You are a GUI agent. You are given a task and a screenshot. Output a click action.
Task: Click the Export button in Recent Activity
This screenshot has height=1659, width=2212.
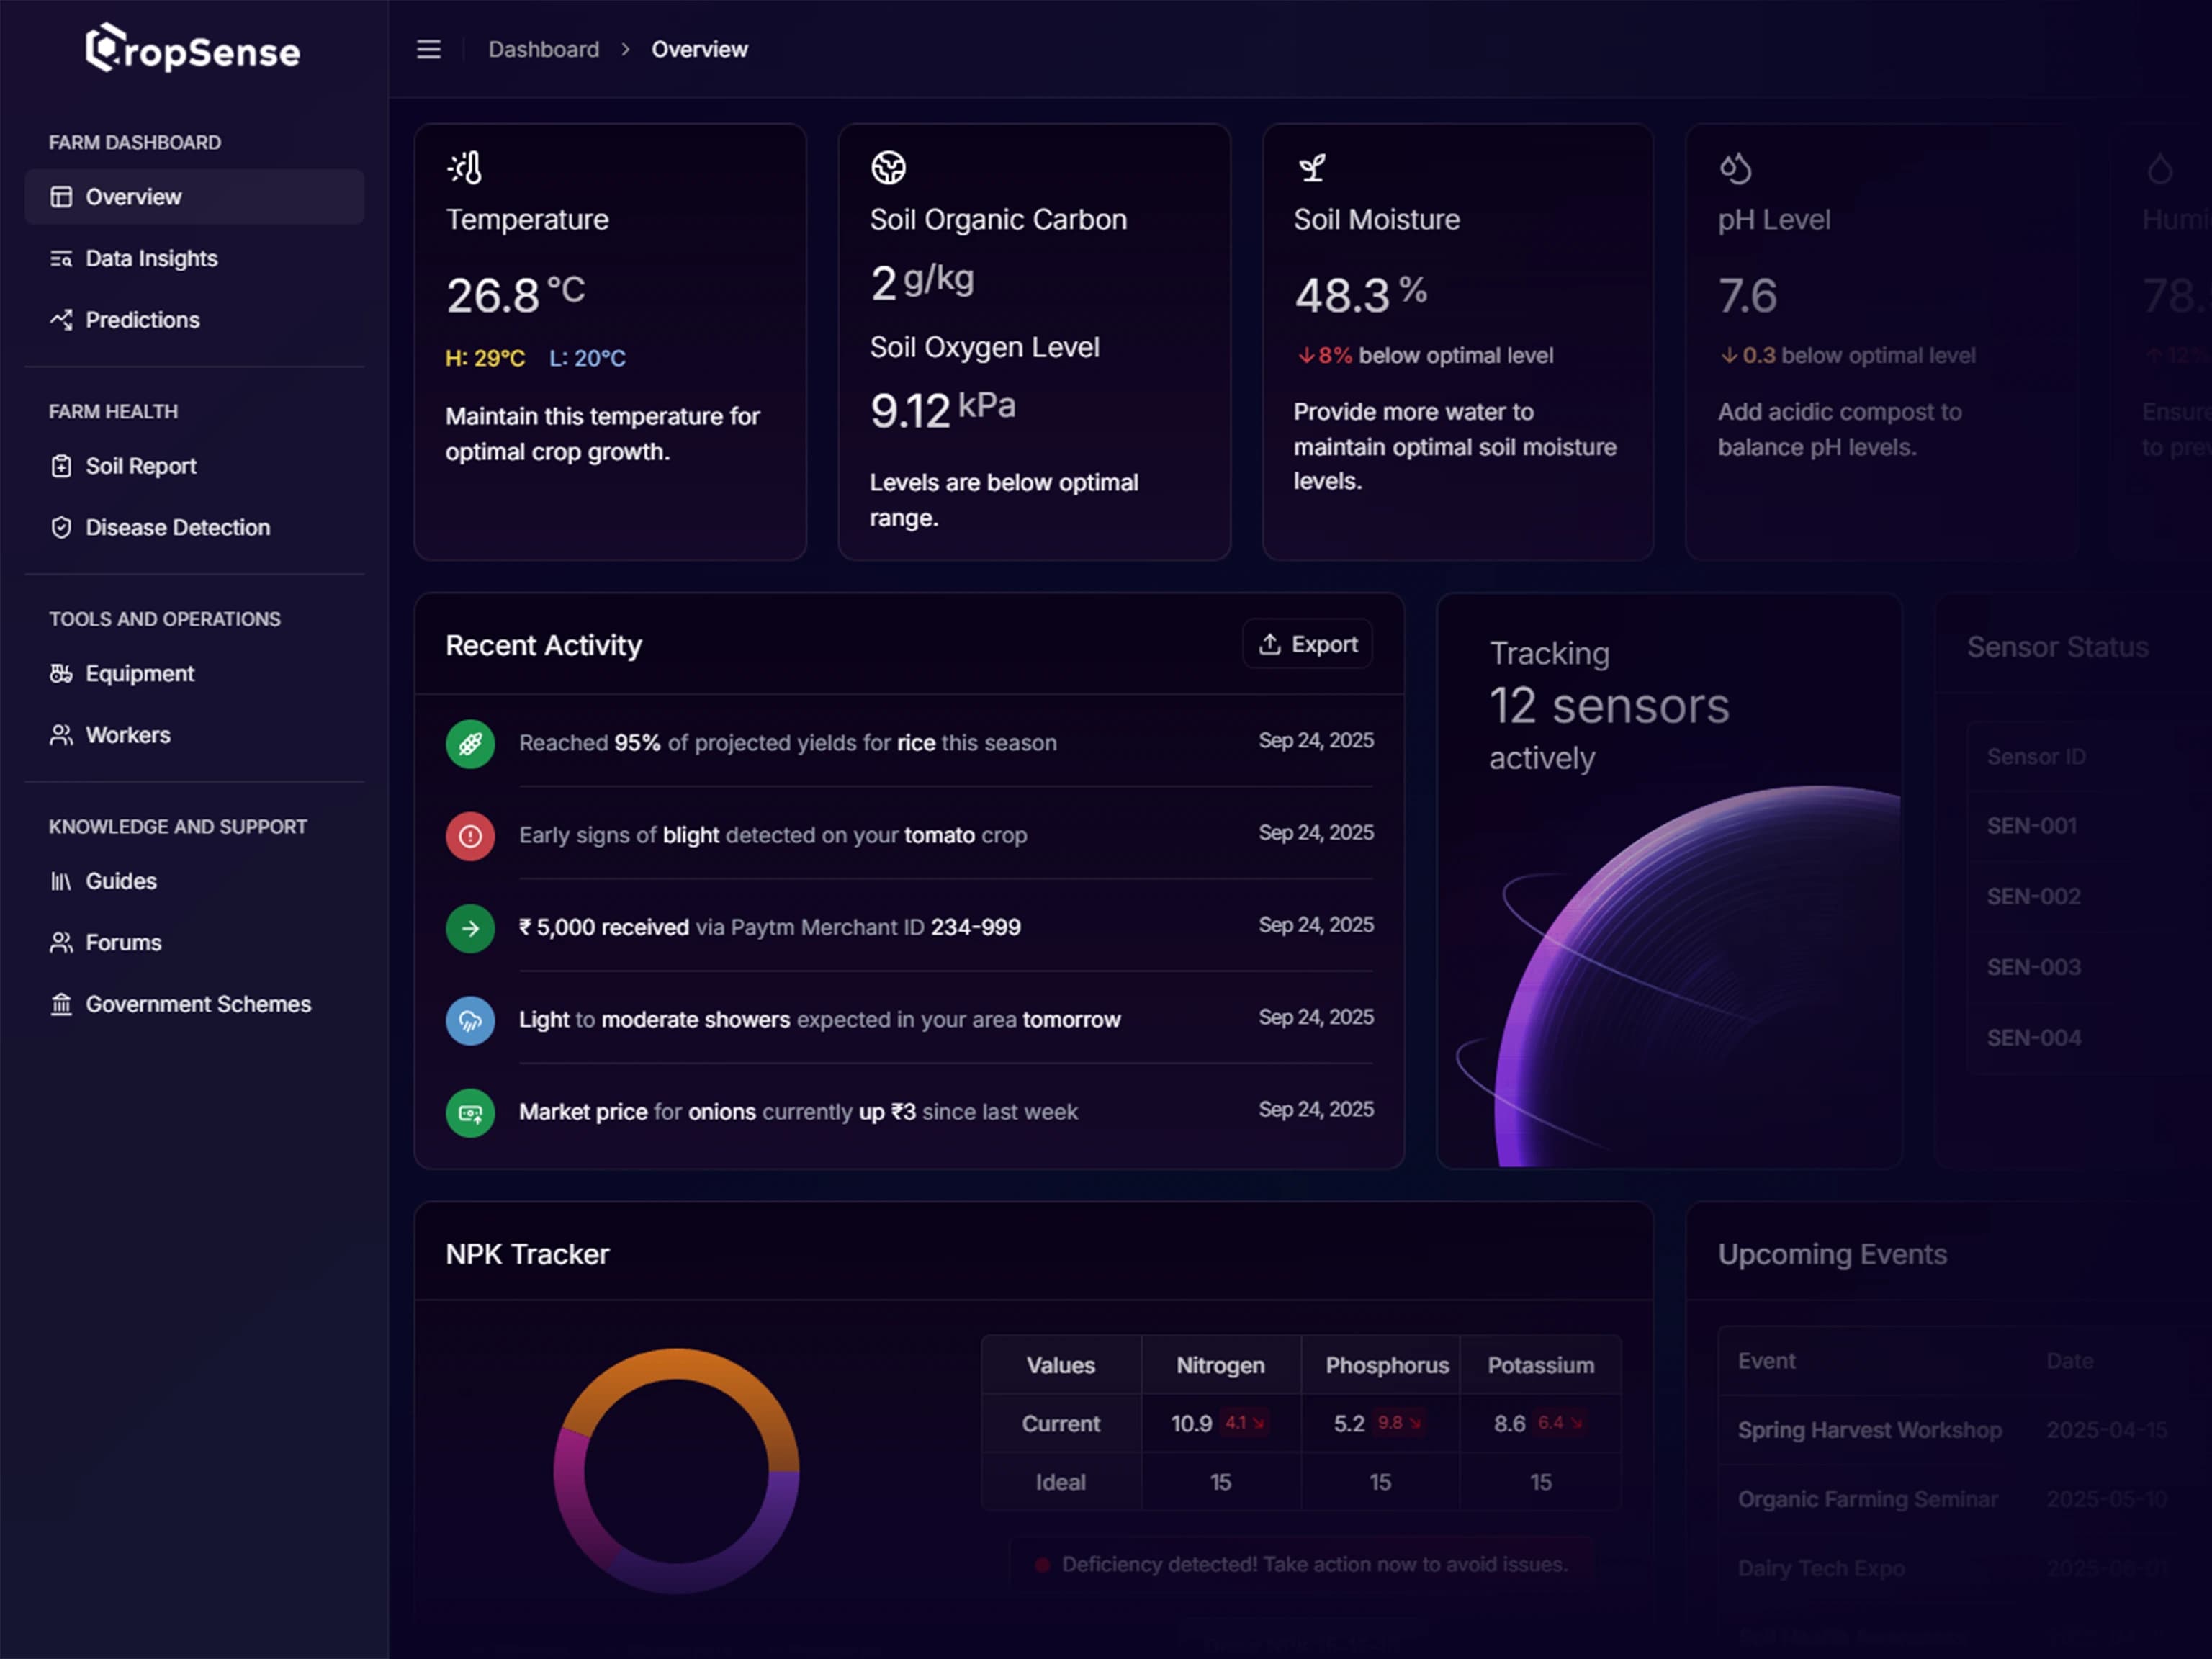point(1307,644)
